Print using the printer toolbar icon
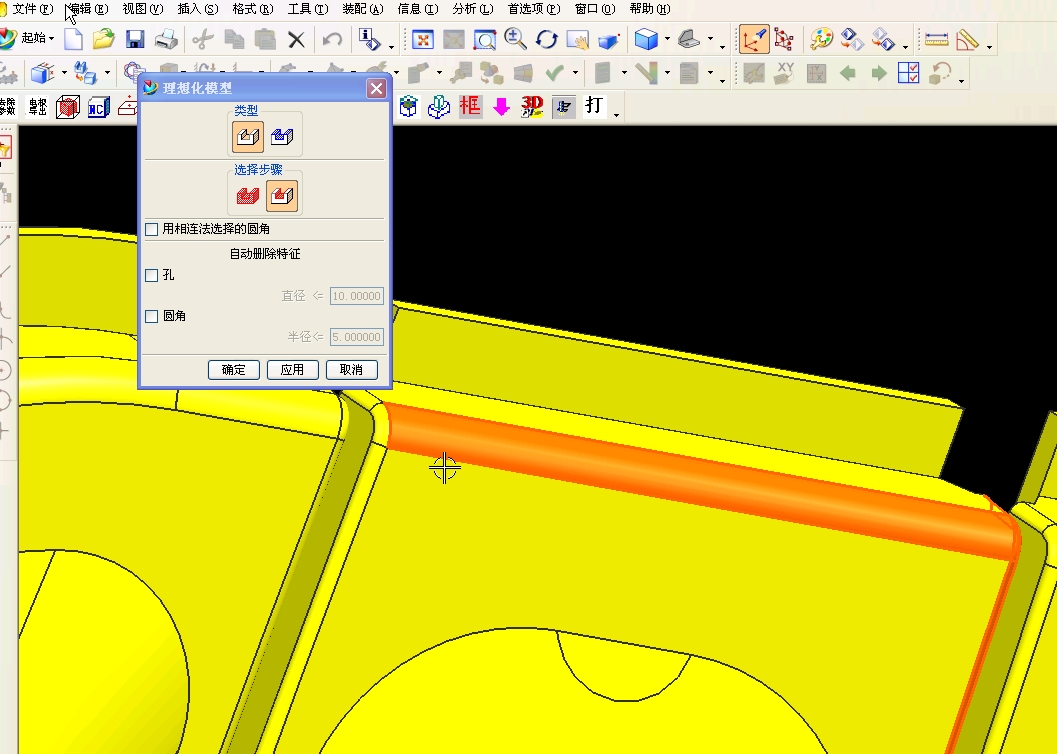The height and width of the screenshot is (754, 1057). 166,39
